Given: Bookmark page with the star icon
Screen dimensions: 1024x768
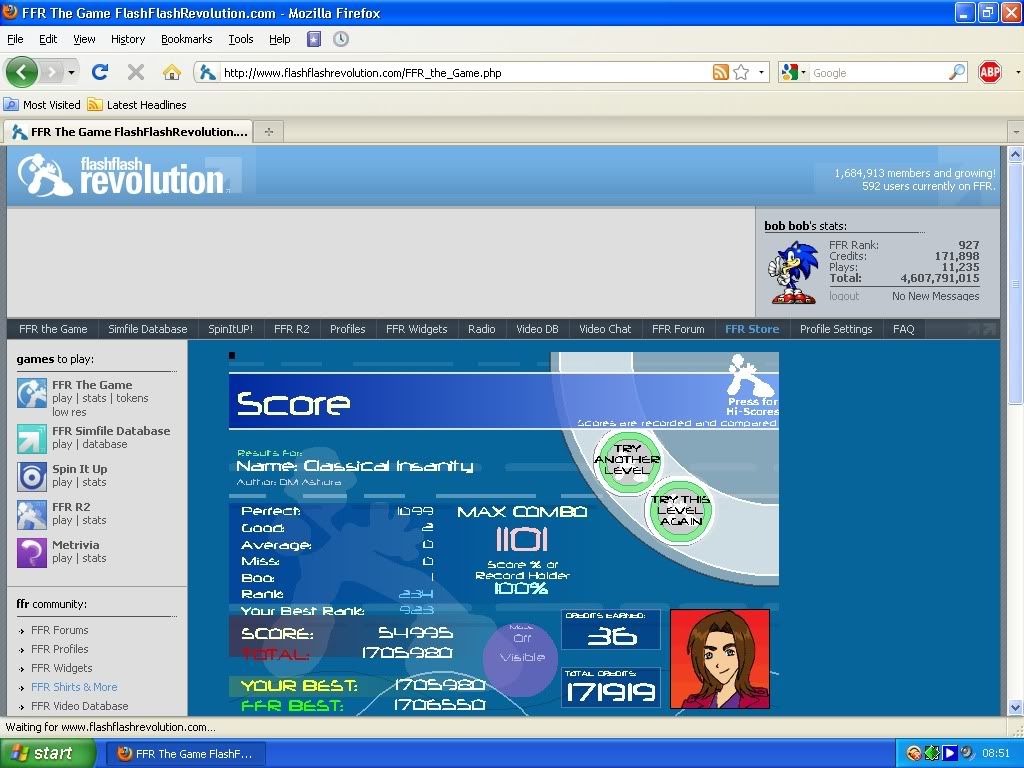Looking at the screenshot, I should click(741, 72).
